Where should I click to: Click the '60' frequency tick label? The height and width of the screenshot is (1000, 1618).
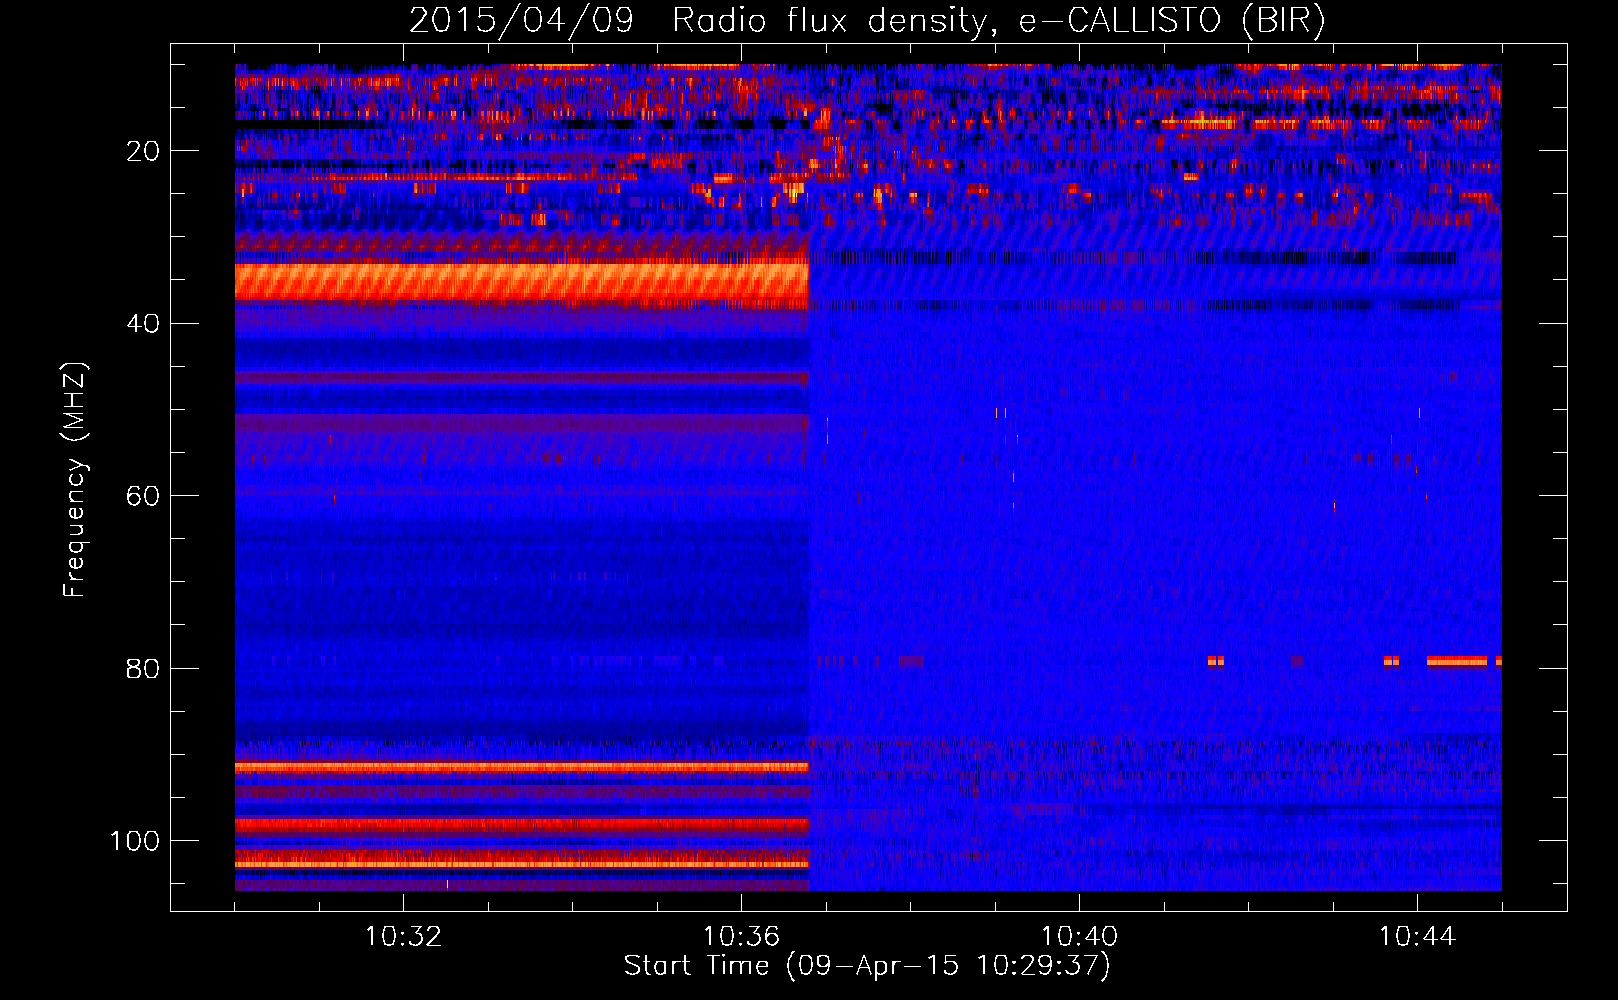[143, 496]
